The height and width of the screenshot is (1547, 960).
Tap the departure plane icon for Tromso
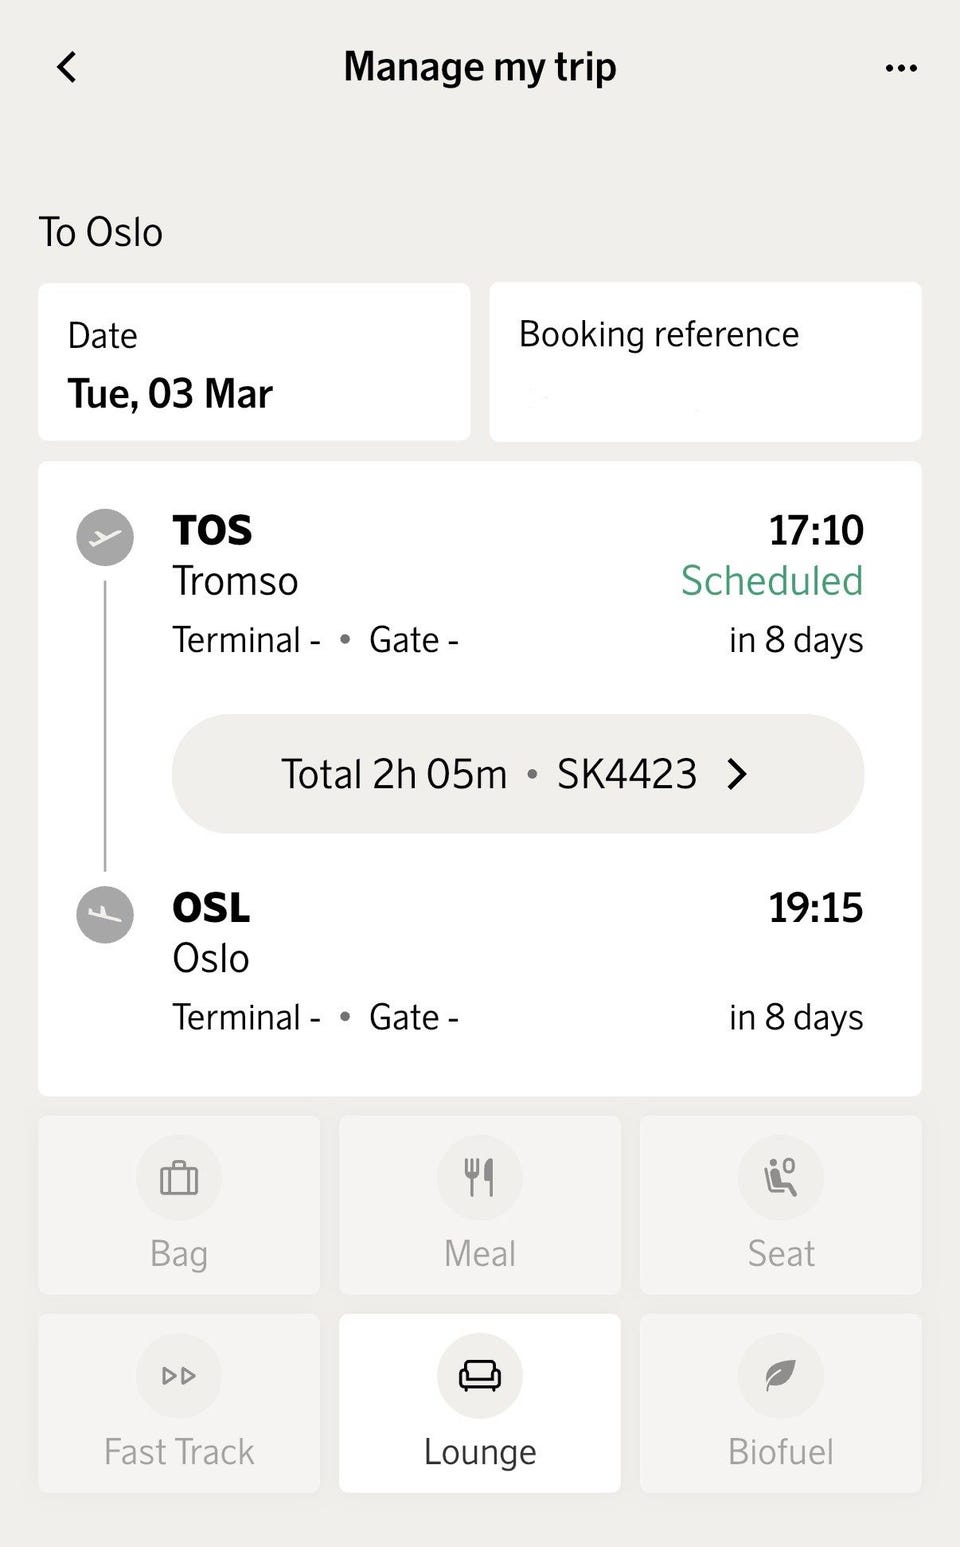pyautogui.click(x=105, y=538)
